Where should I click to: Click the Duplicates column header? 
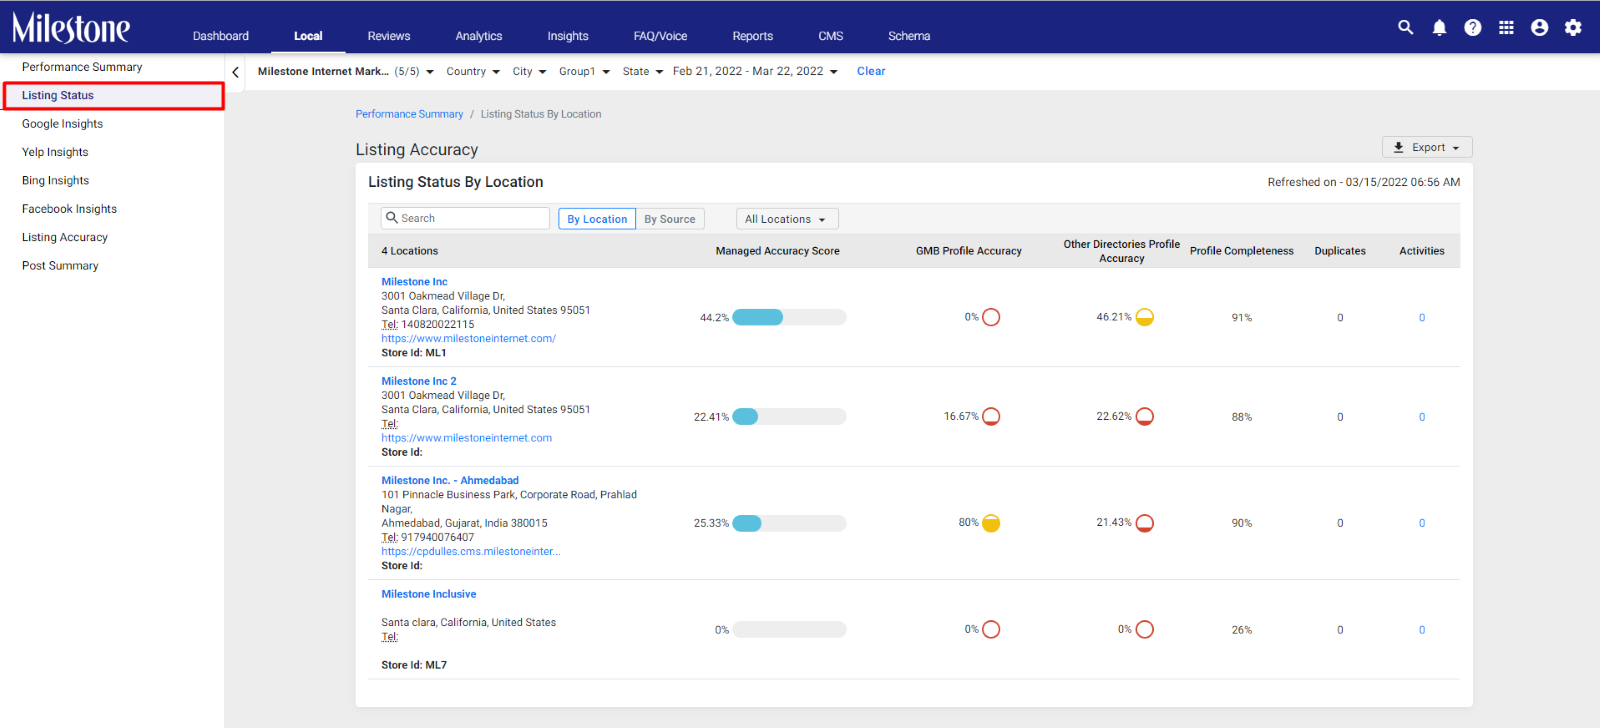pos(1340,251)
